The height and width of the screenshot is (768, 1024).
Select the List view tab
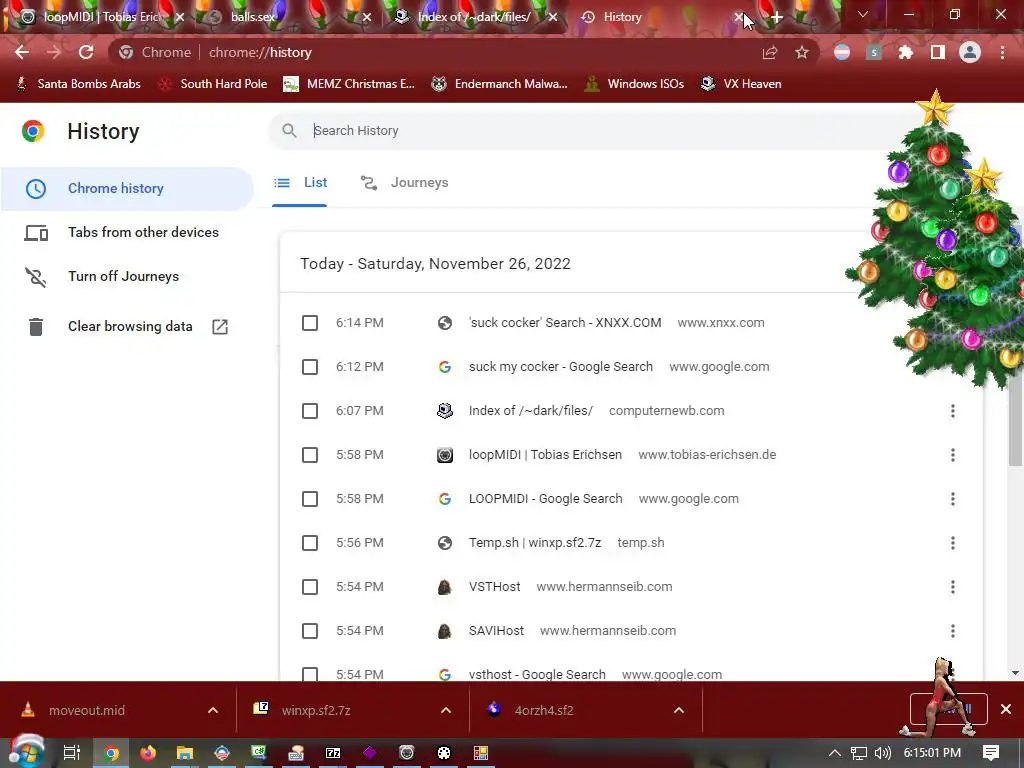pos(300,183)
